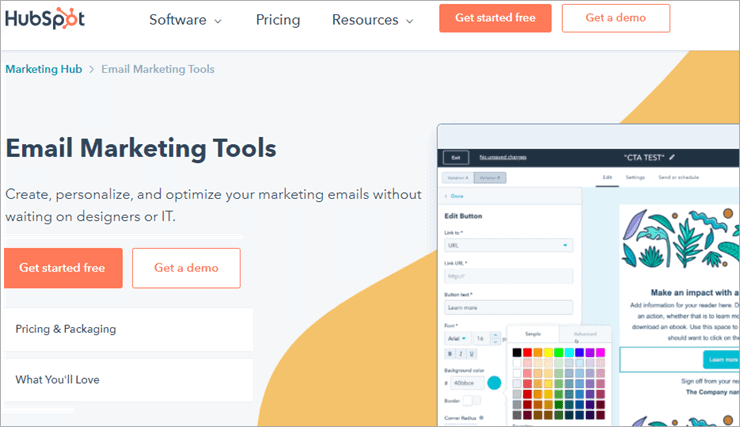Switch to Variation B
Image resolution: width=740 pixels, height=427 pixels.
point(490,178)
